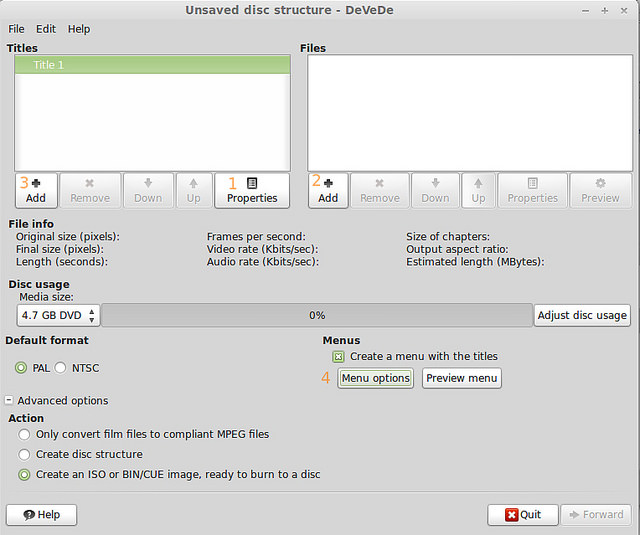Click the Forward arrow button
This screenshot has height=535, width=640.
point(595,515)
